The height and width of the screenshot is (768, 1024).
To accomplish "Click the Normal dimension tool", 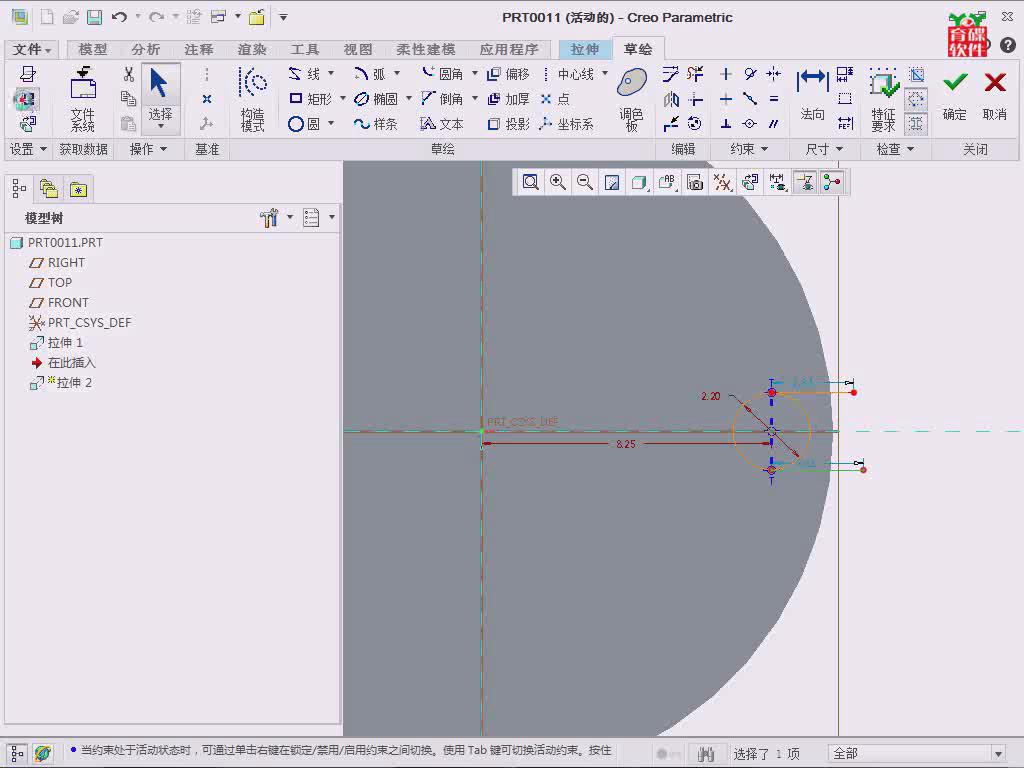I will tap(812, 95).
